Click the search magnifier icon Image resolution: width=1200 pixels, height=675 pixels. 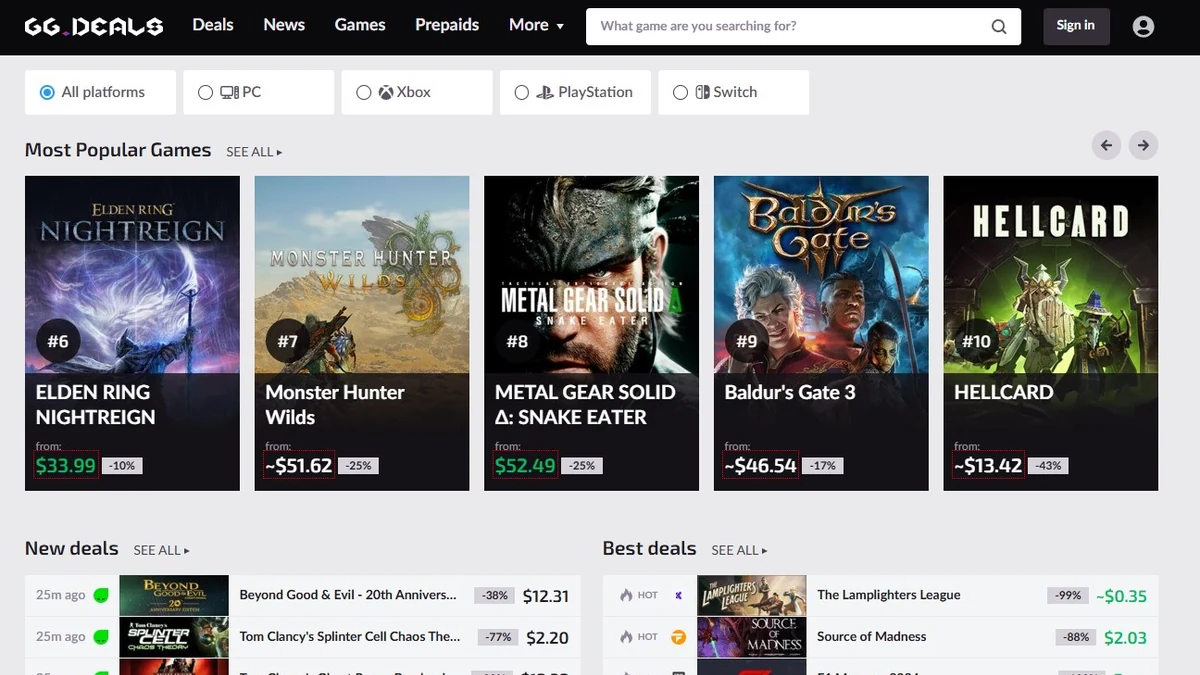[x=999, y=27]
